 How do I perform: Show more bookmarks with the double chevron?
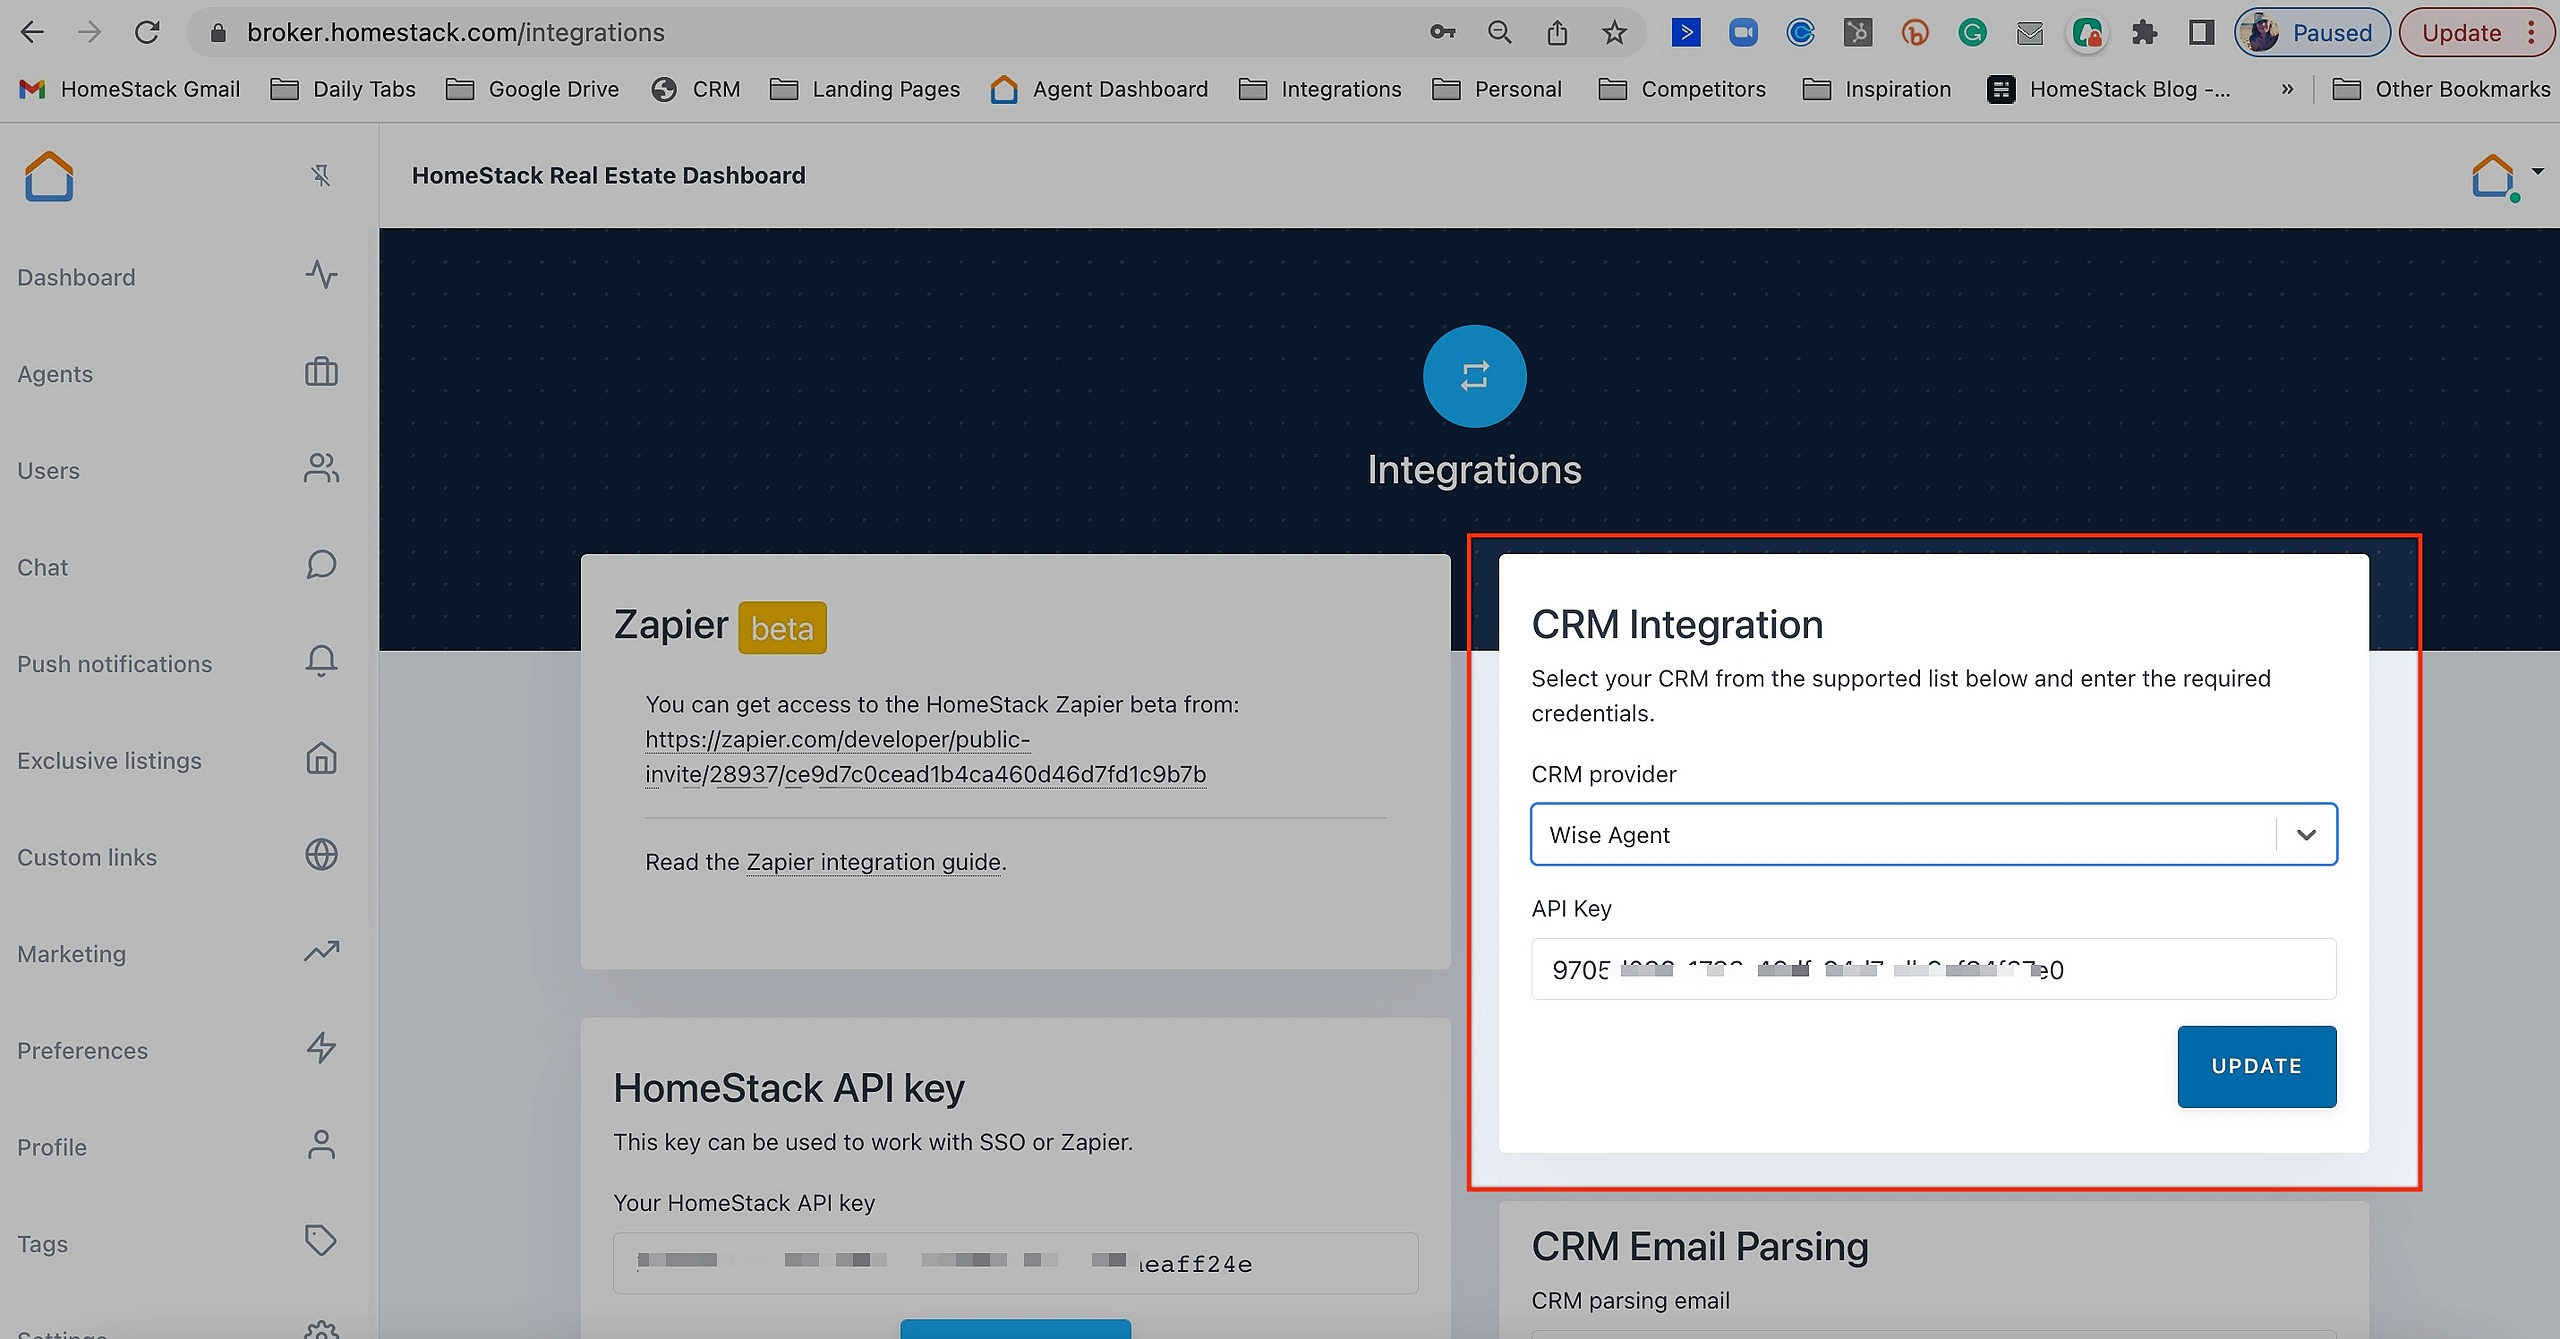point(2287,90)
